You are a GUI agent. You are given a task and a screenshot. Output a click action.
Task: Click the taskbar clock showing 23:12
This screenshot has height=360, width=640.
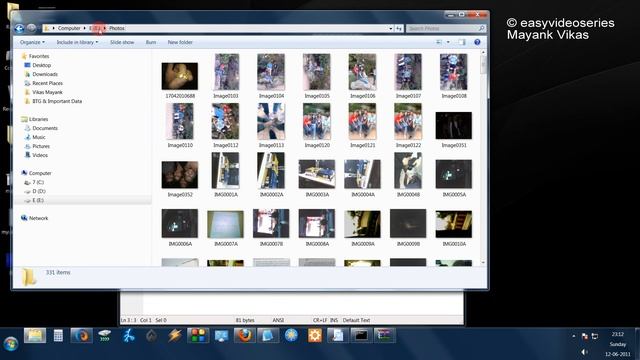point(618,334)
